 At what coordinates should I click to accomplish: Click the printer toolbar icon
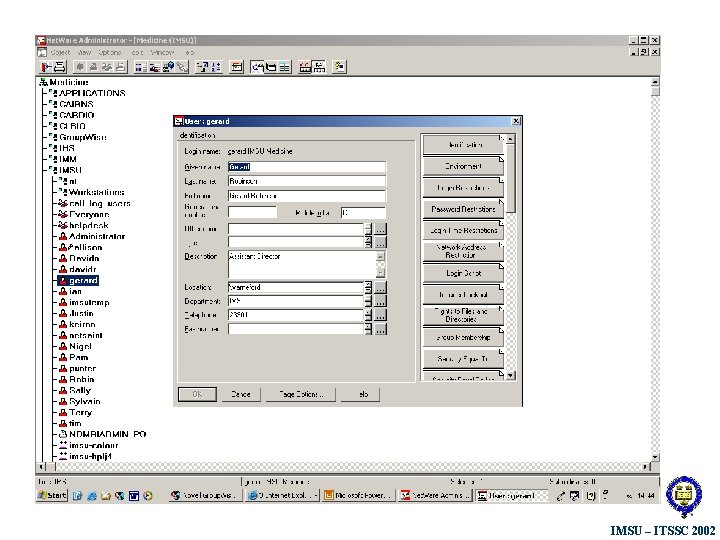[60, 67]
